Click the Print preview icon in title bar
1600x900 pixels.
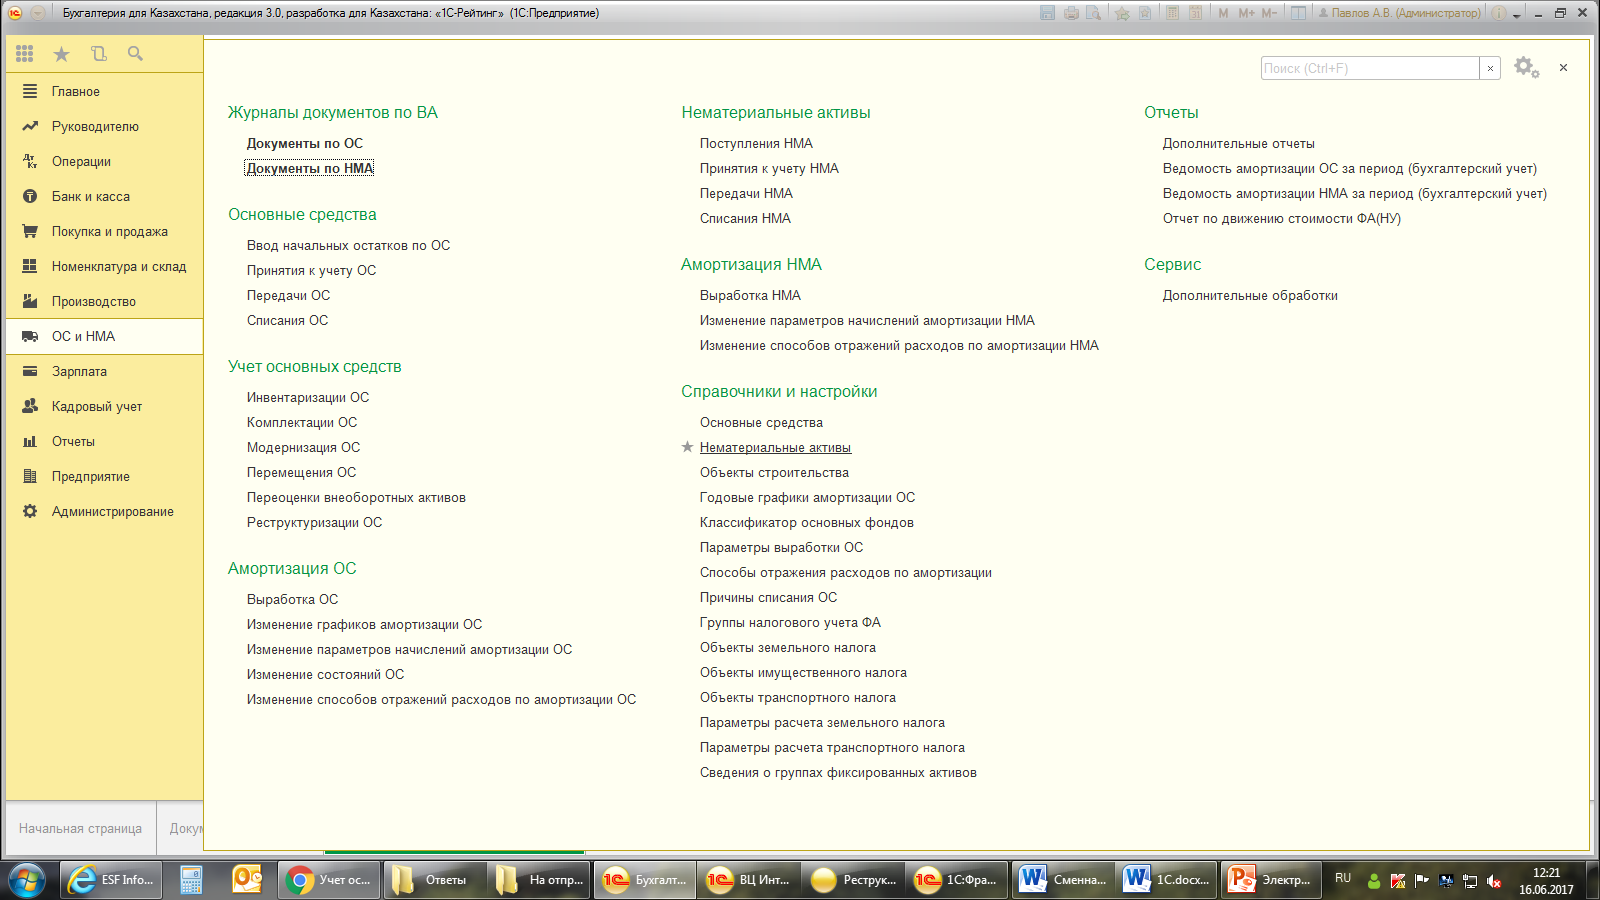(x=1094, y=13)
